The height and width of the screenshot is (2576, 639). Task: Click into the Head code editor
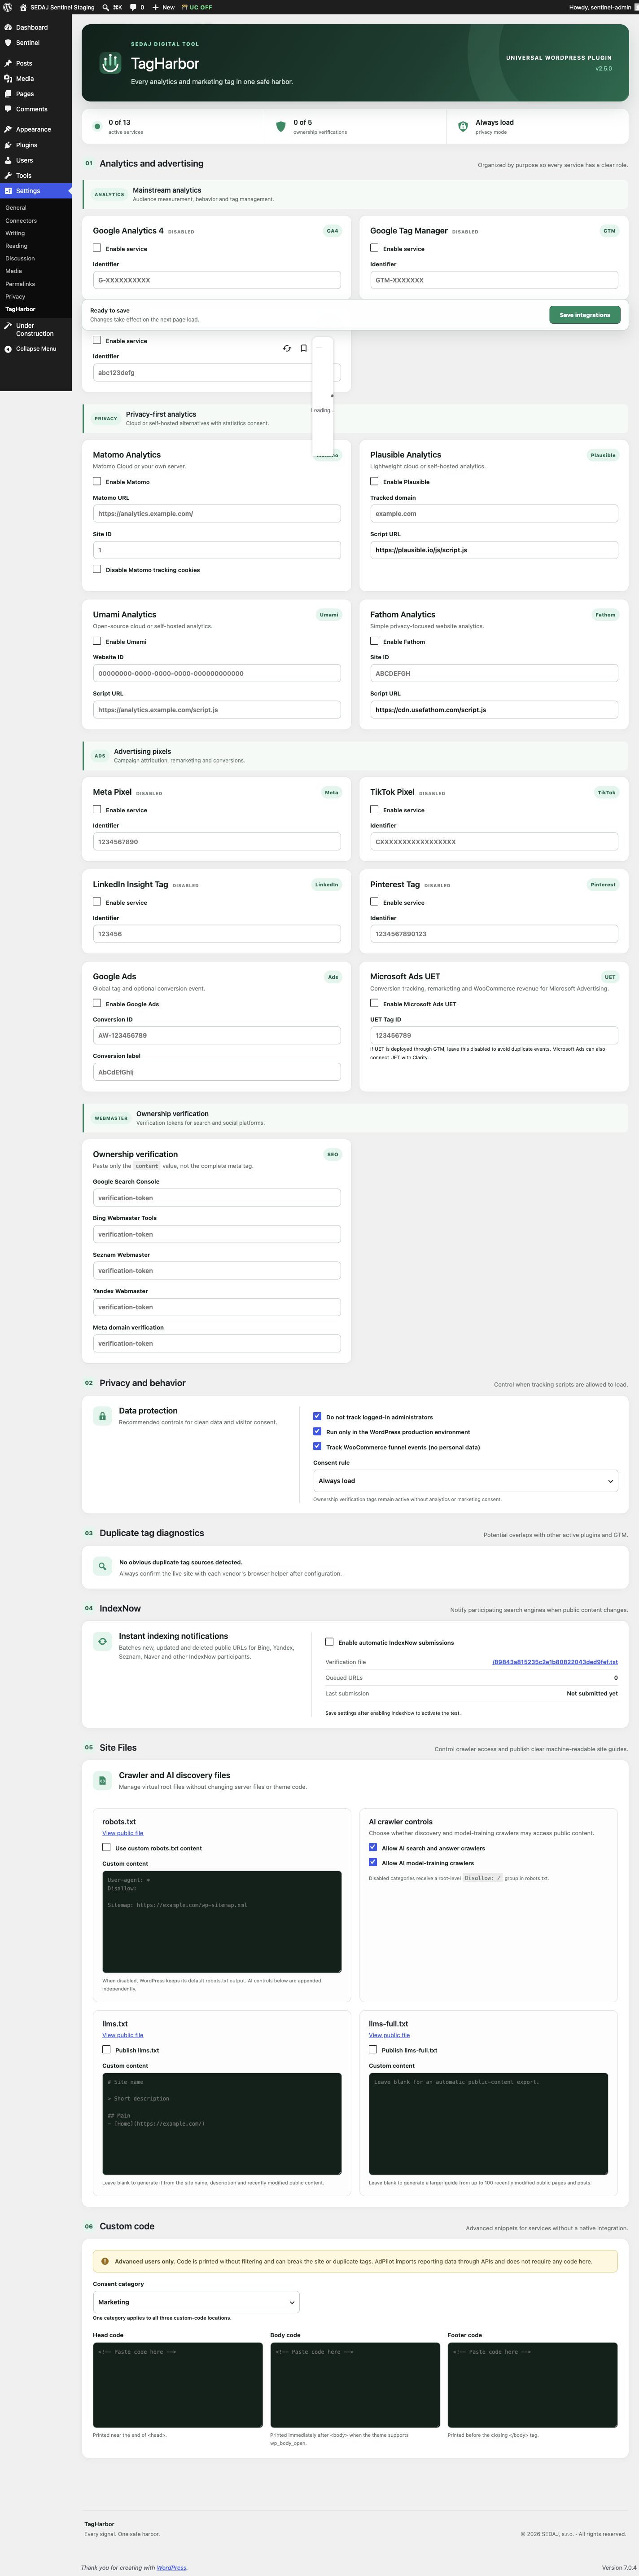point(178,2385)
